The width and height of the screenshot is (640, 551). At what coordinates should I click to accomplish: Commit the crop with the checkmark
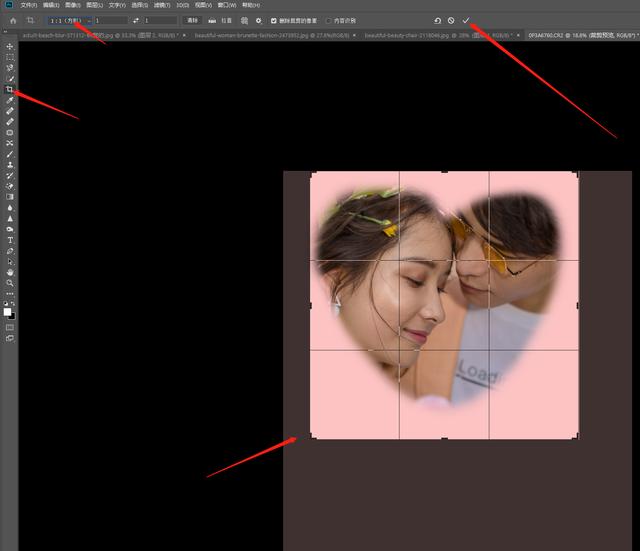point(466,20)
